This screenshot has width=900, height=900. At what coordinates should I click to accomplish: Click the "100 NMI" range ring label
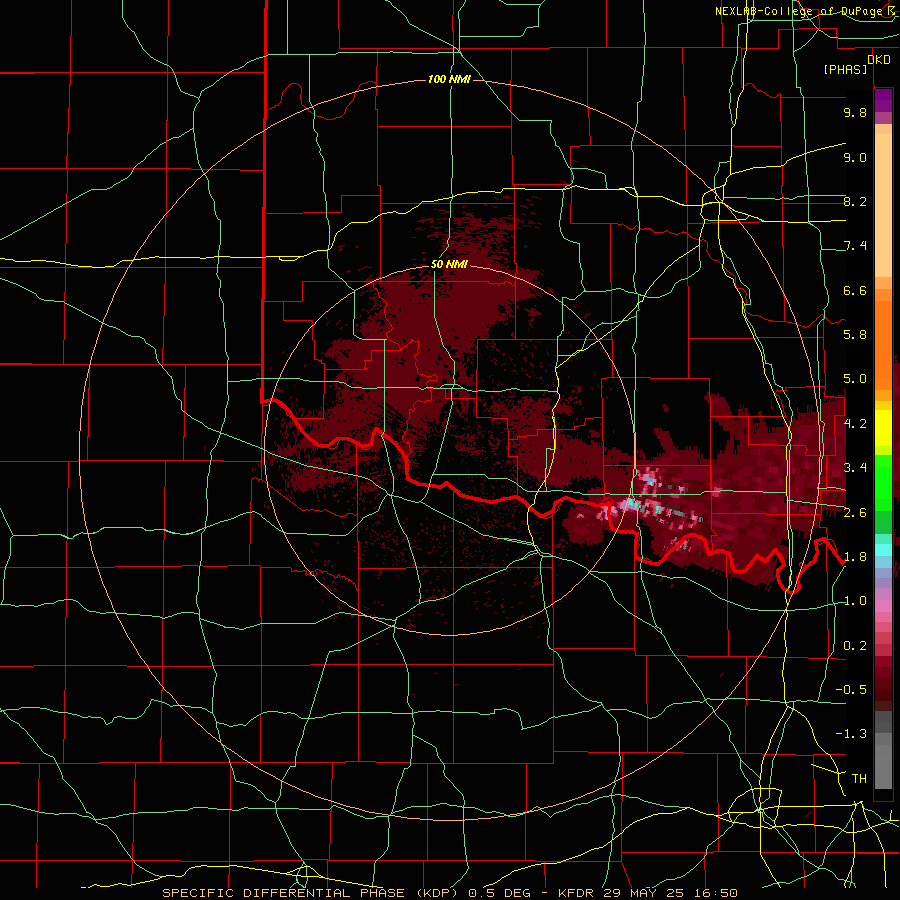449,79
